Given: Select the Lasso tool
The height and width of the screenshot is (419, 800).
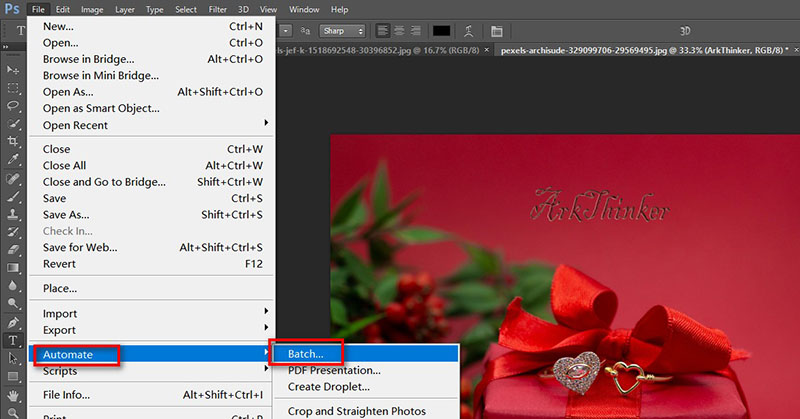Looking at the screenshot, I should pyautogui.click(x=13, y=106).
